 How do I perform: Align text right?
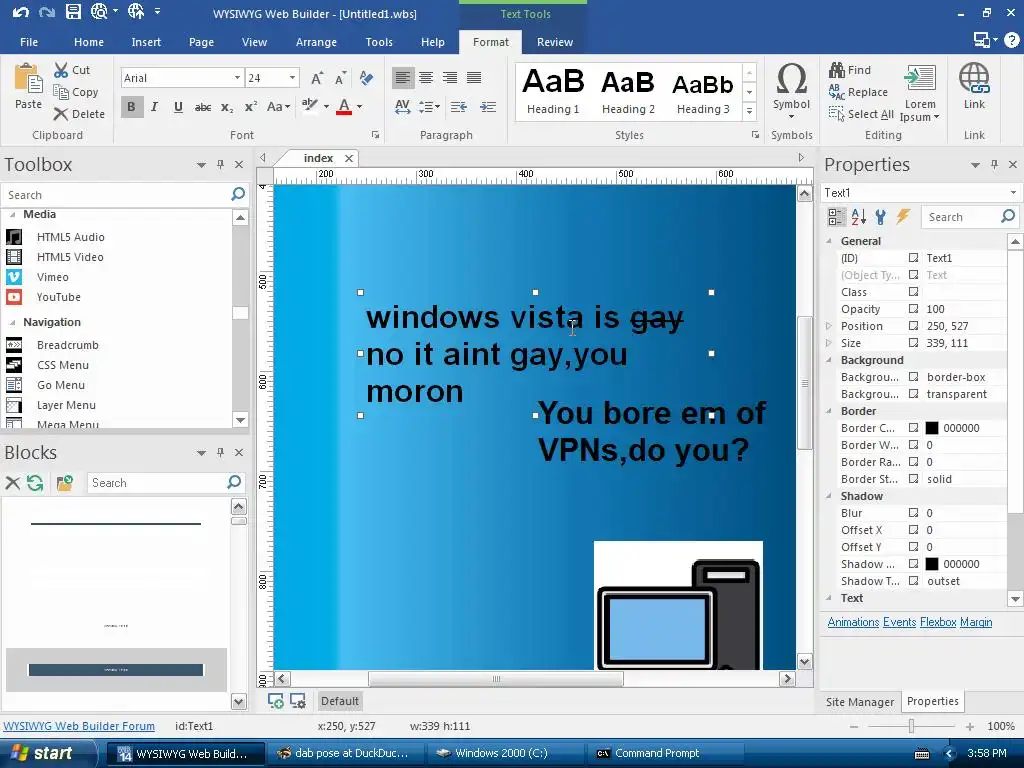(x=450, y=78)
